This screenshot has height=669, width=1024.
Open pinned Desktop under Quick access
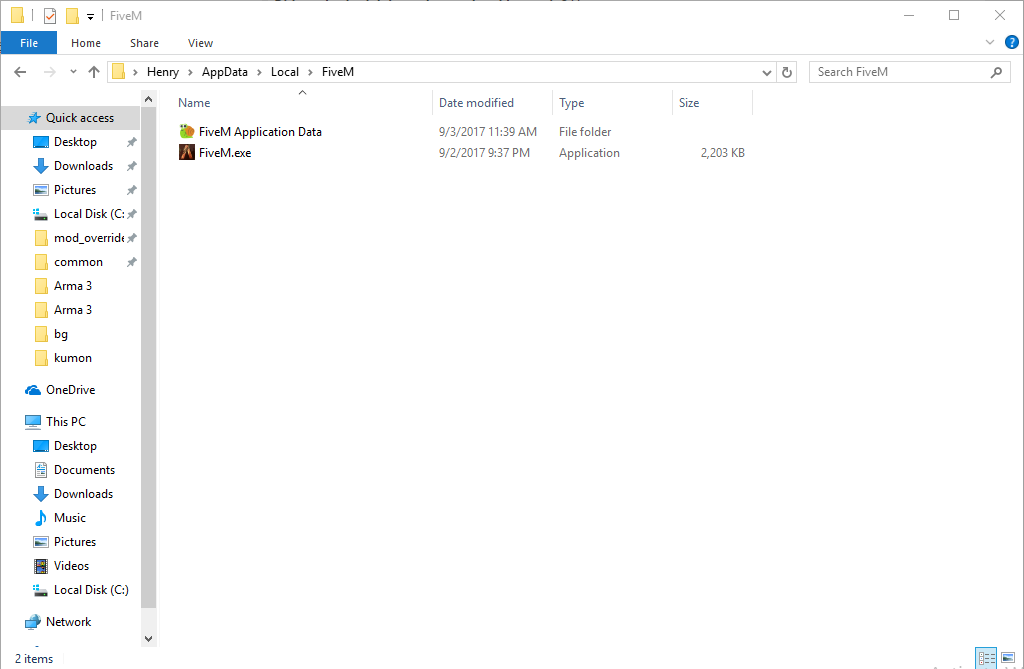click(75, 142)
